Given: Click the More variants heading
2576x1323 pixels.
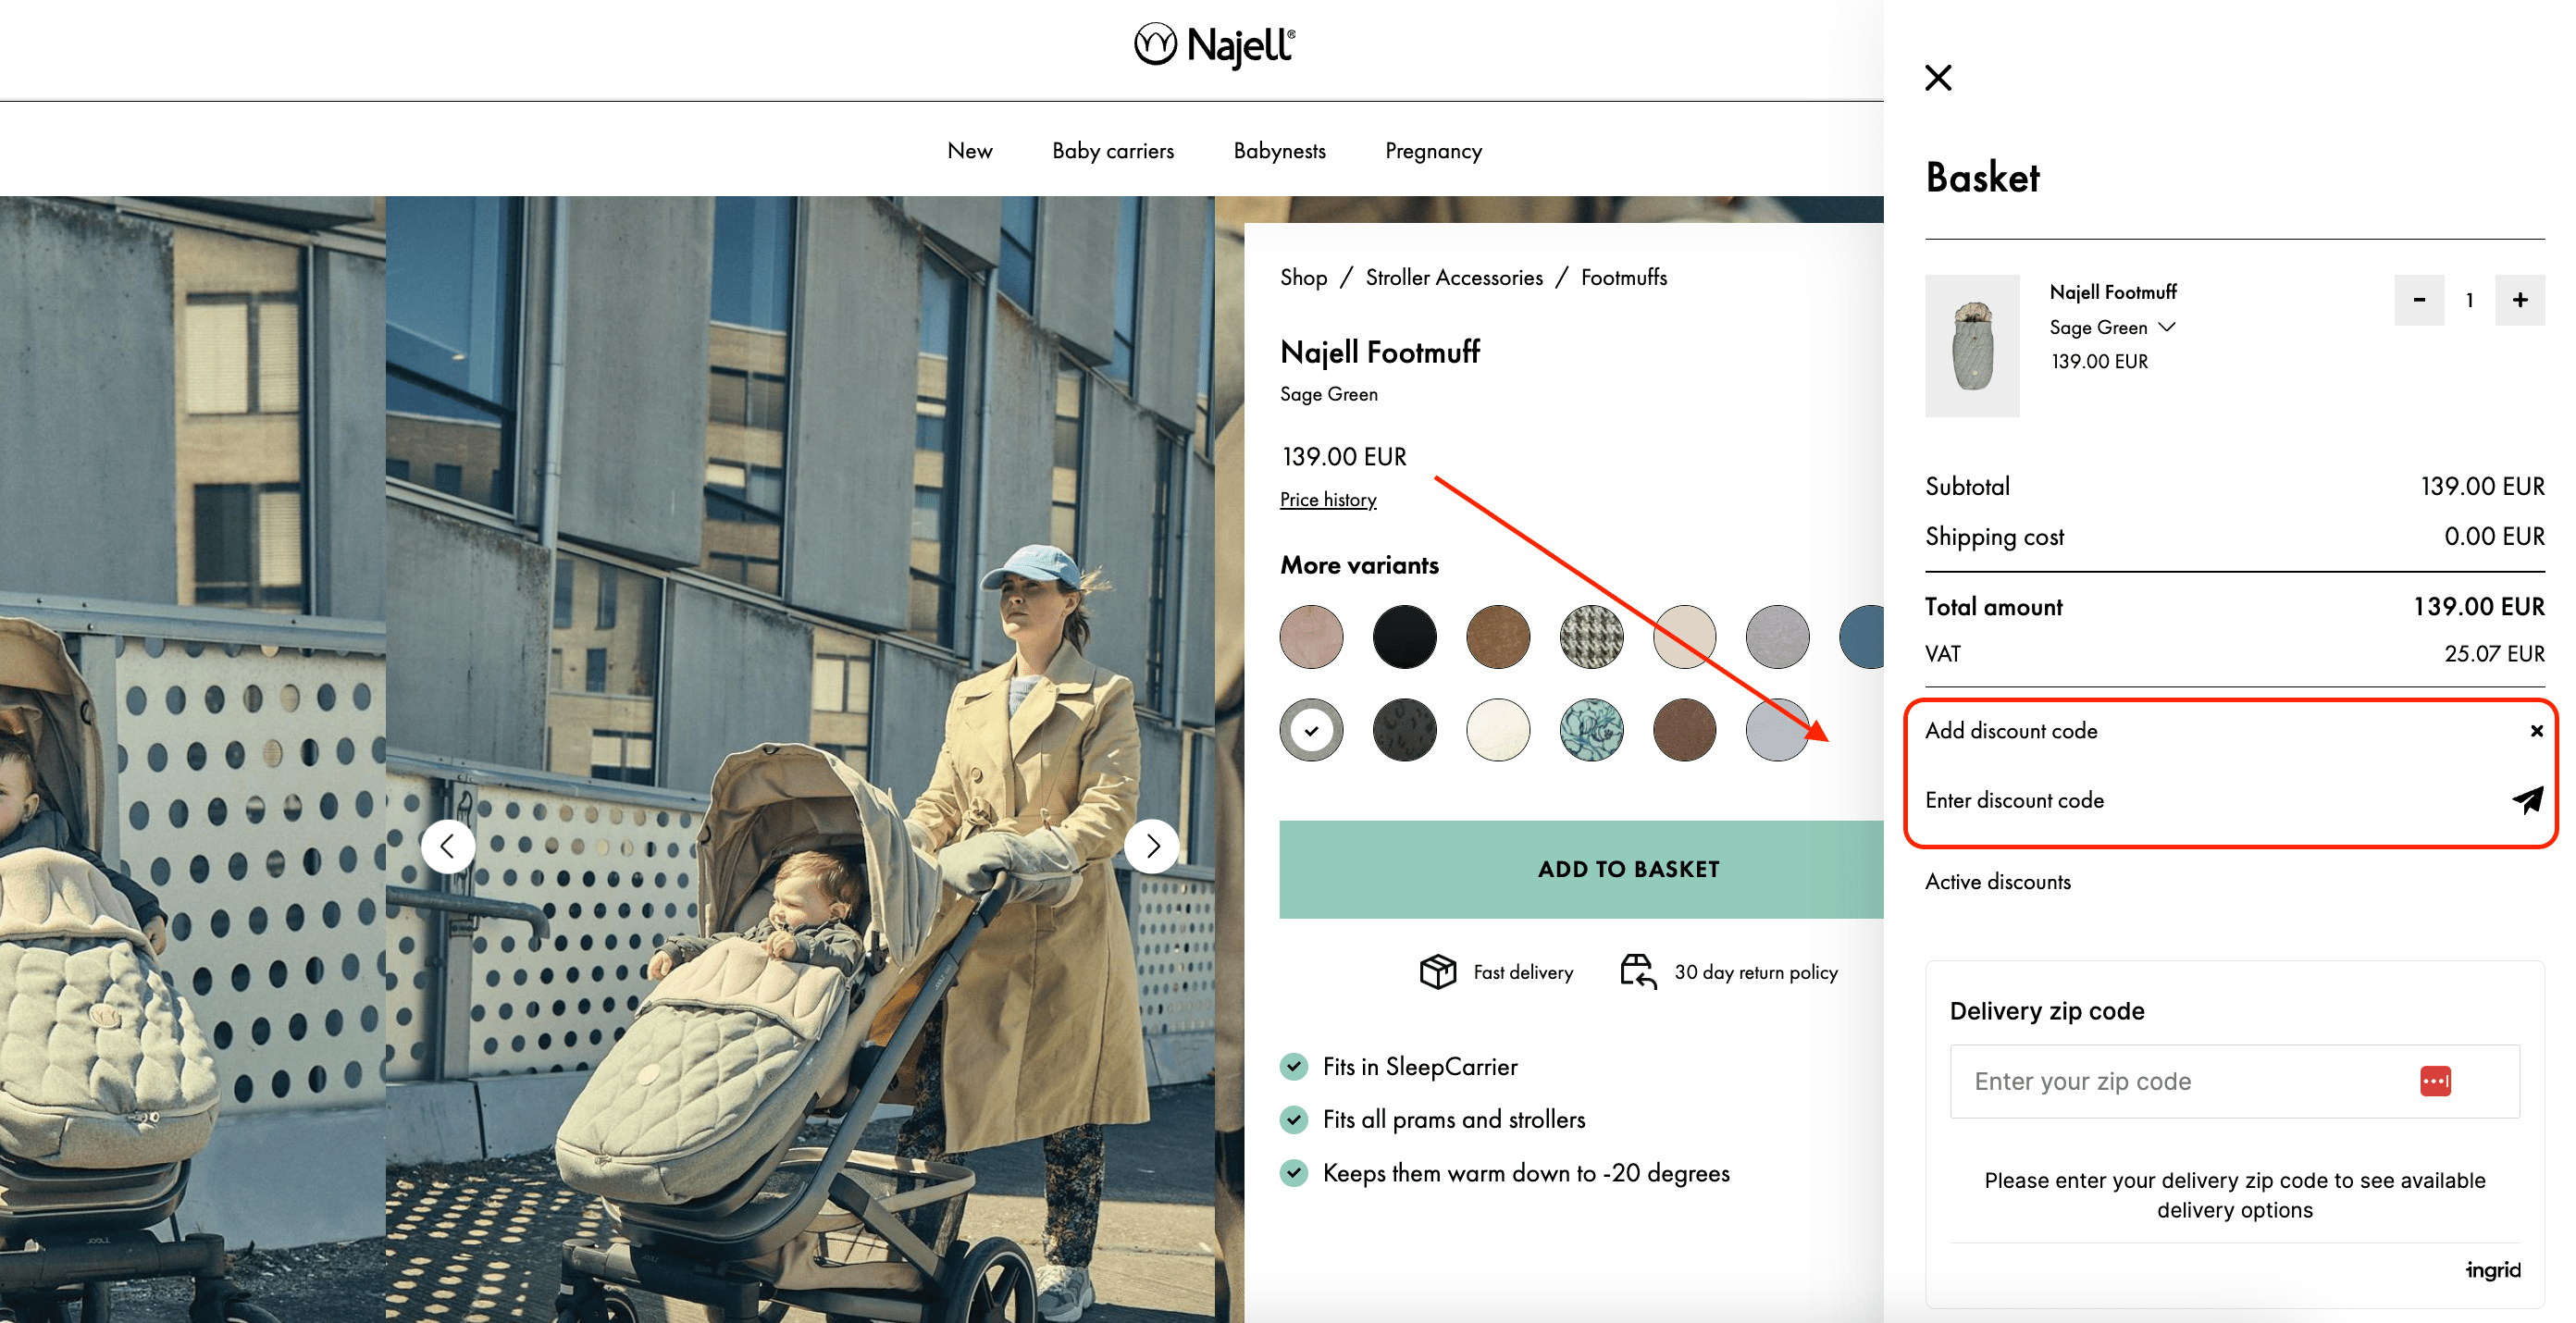Looking at the screenshot, I should pyautogui.click(x=1358, y=565).
